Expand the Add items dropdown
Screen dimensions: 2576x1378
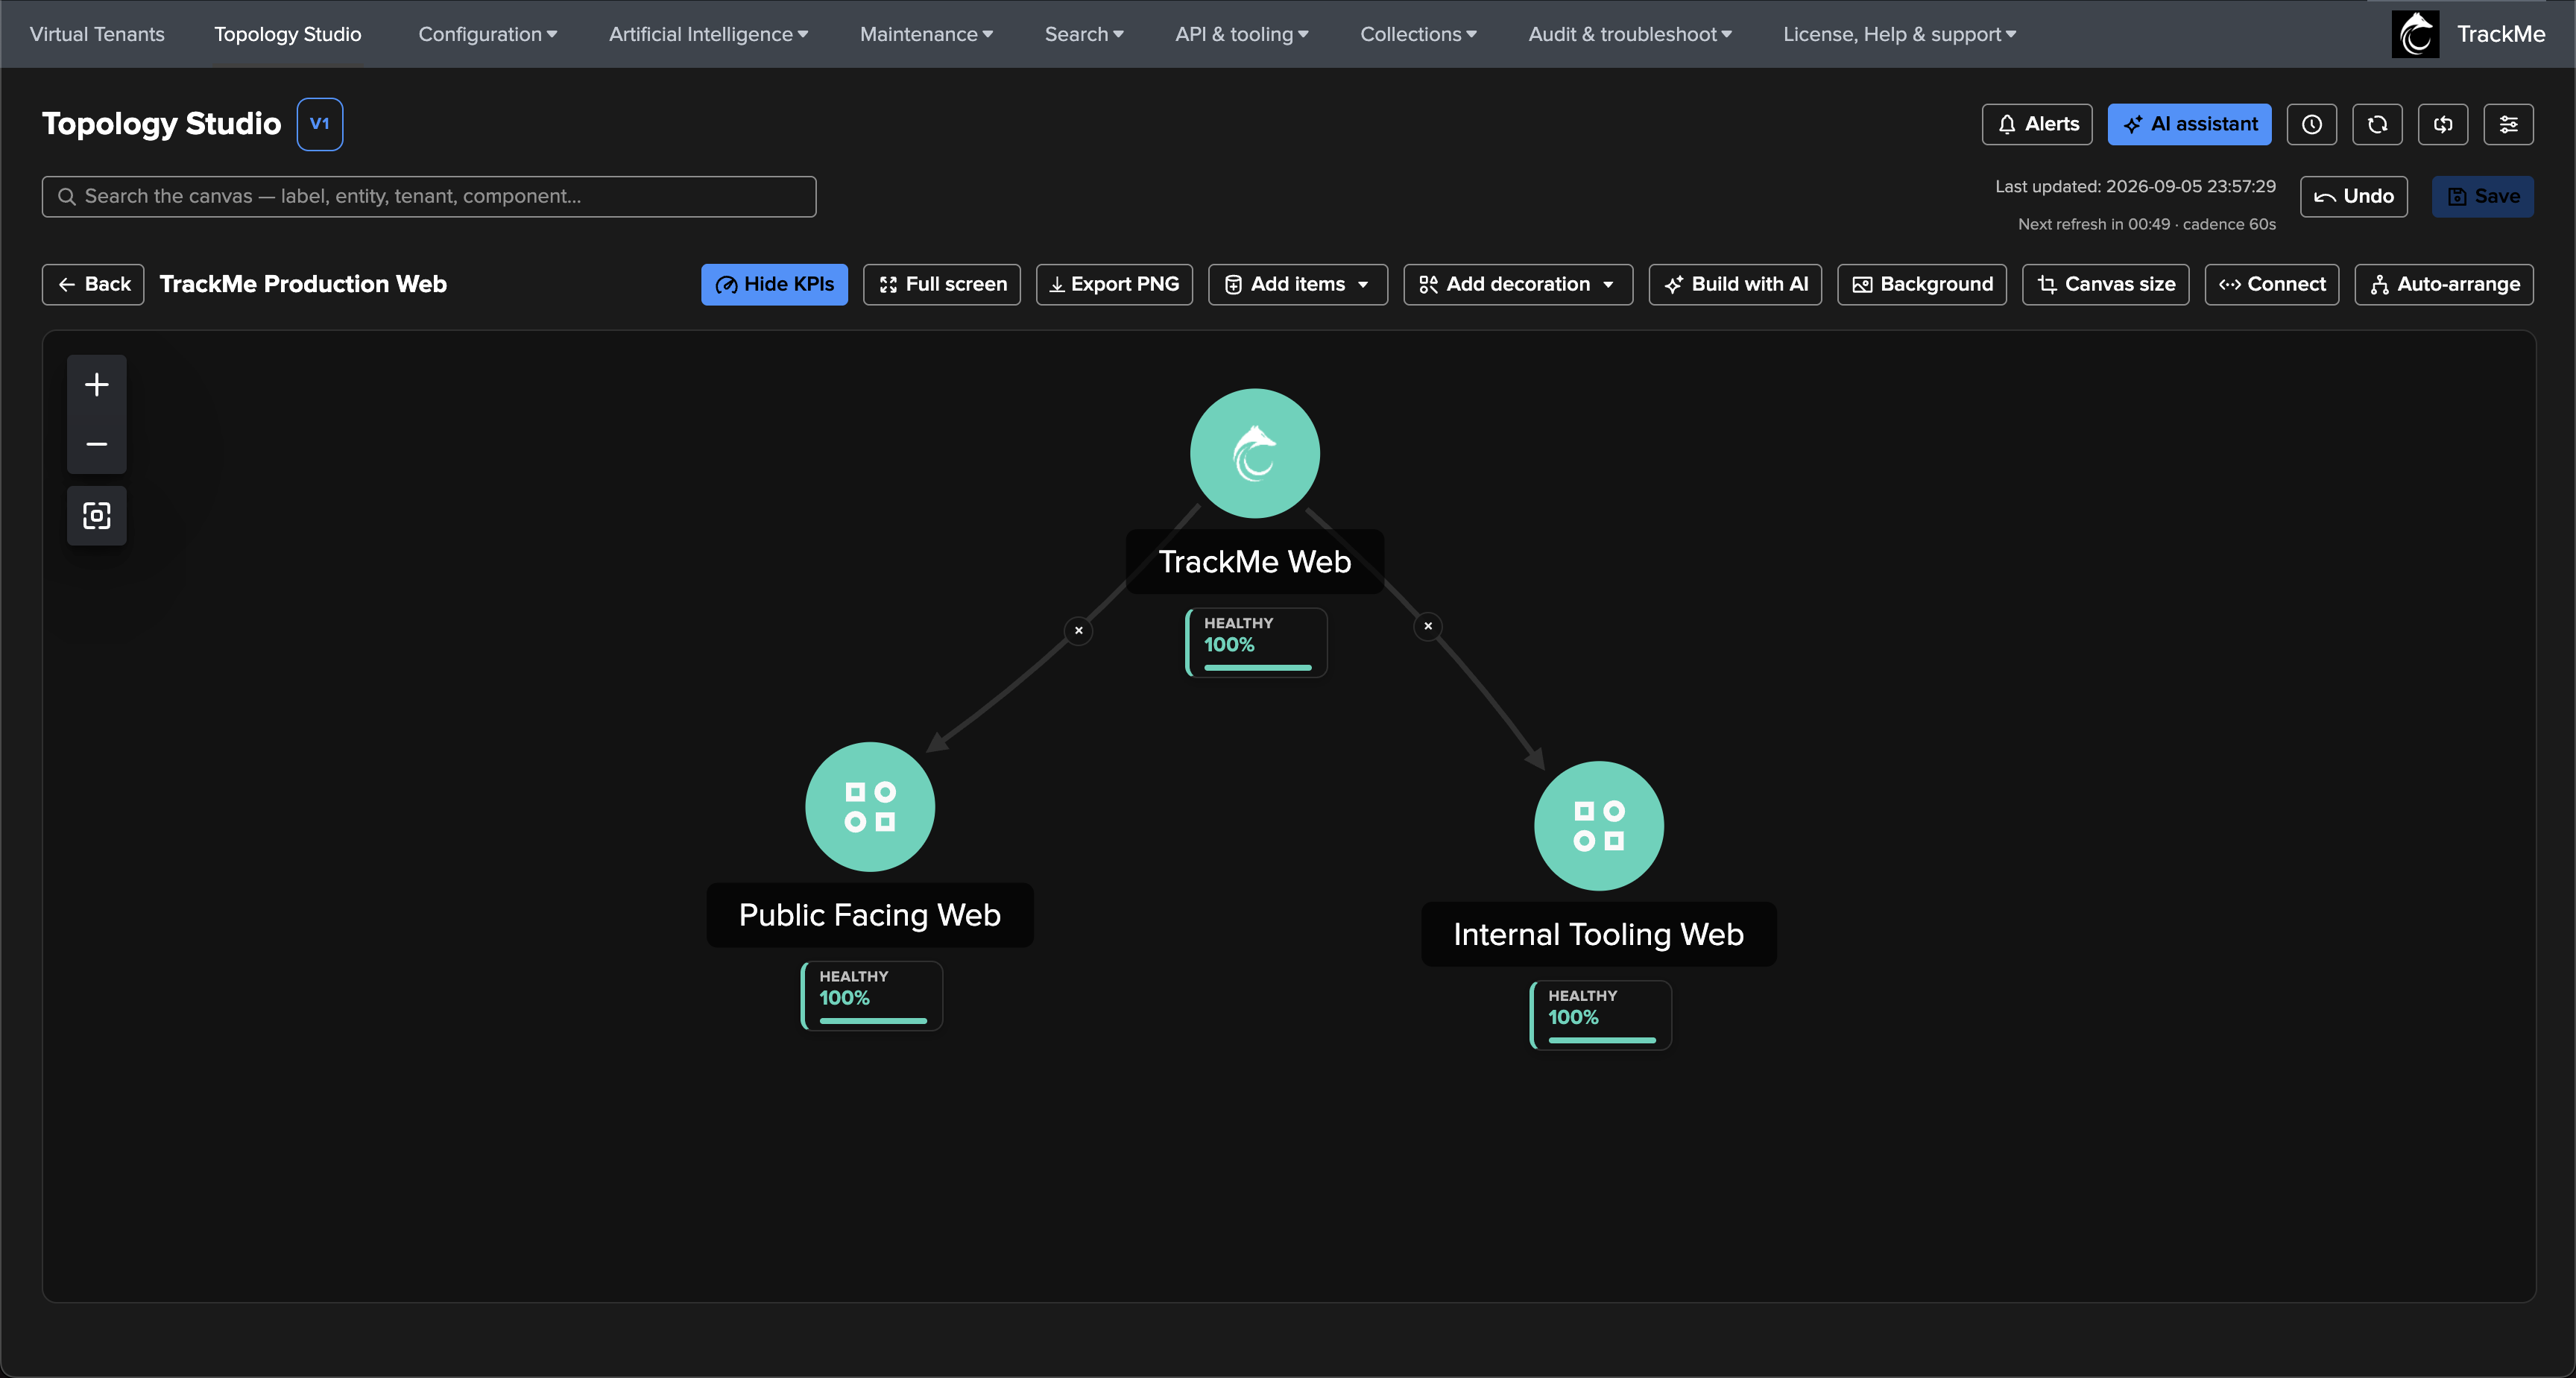1297,284
